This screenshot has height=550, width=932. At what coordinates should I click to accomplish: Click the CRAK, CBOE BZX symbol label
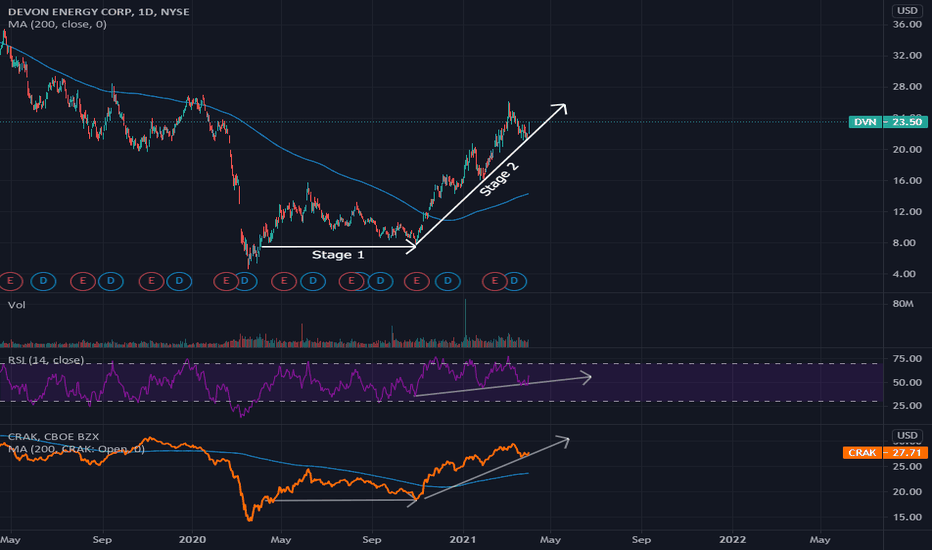pyautogui.click(x=53, y=437)
